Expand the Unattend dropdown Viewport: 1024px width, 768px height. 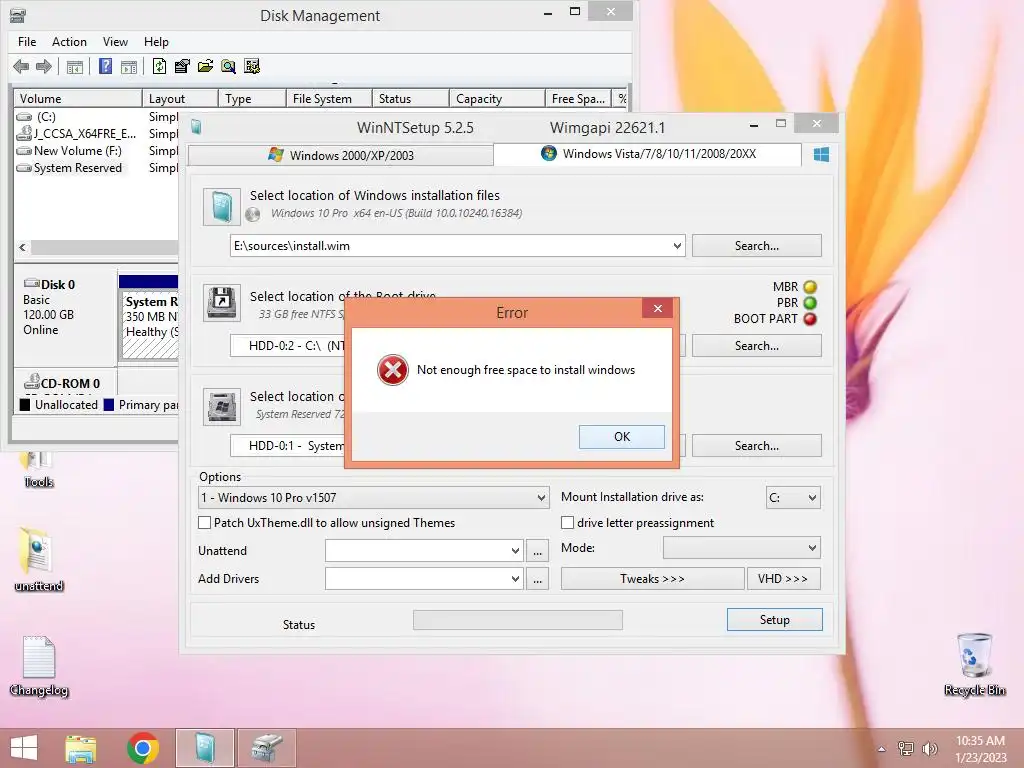[515, 551]
